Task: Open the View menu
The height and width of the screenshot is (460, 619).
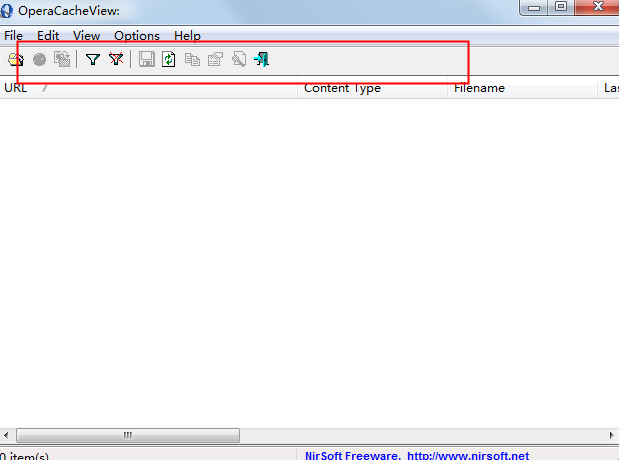Action: tap(86, 36)
